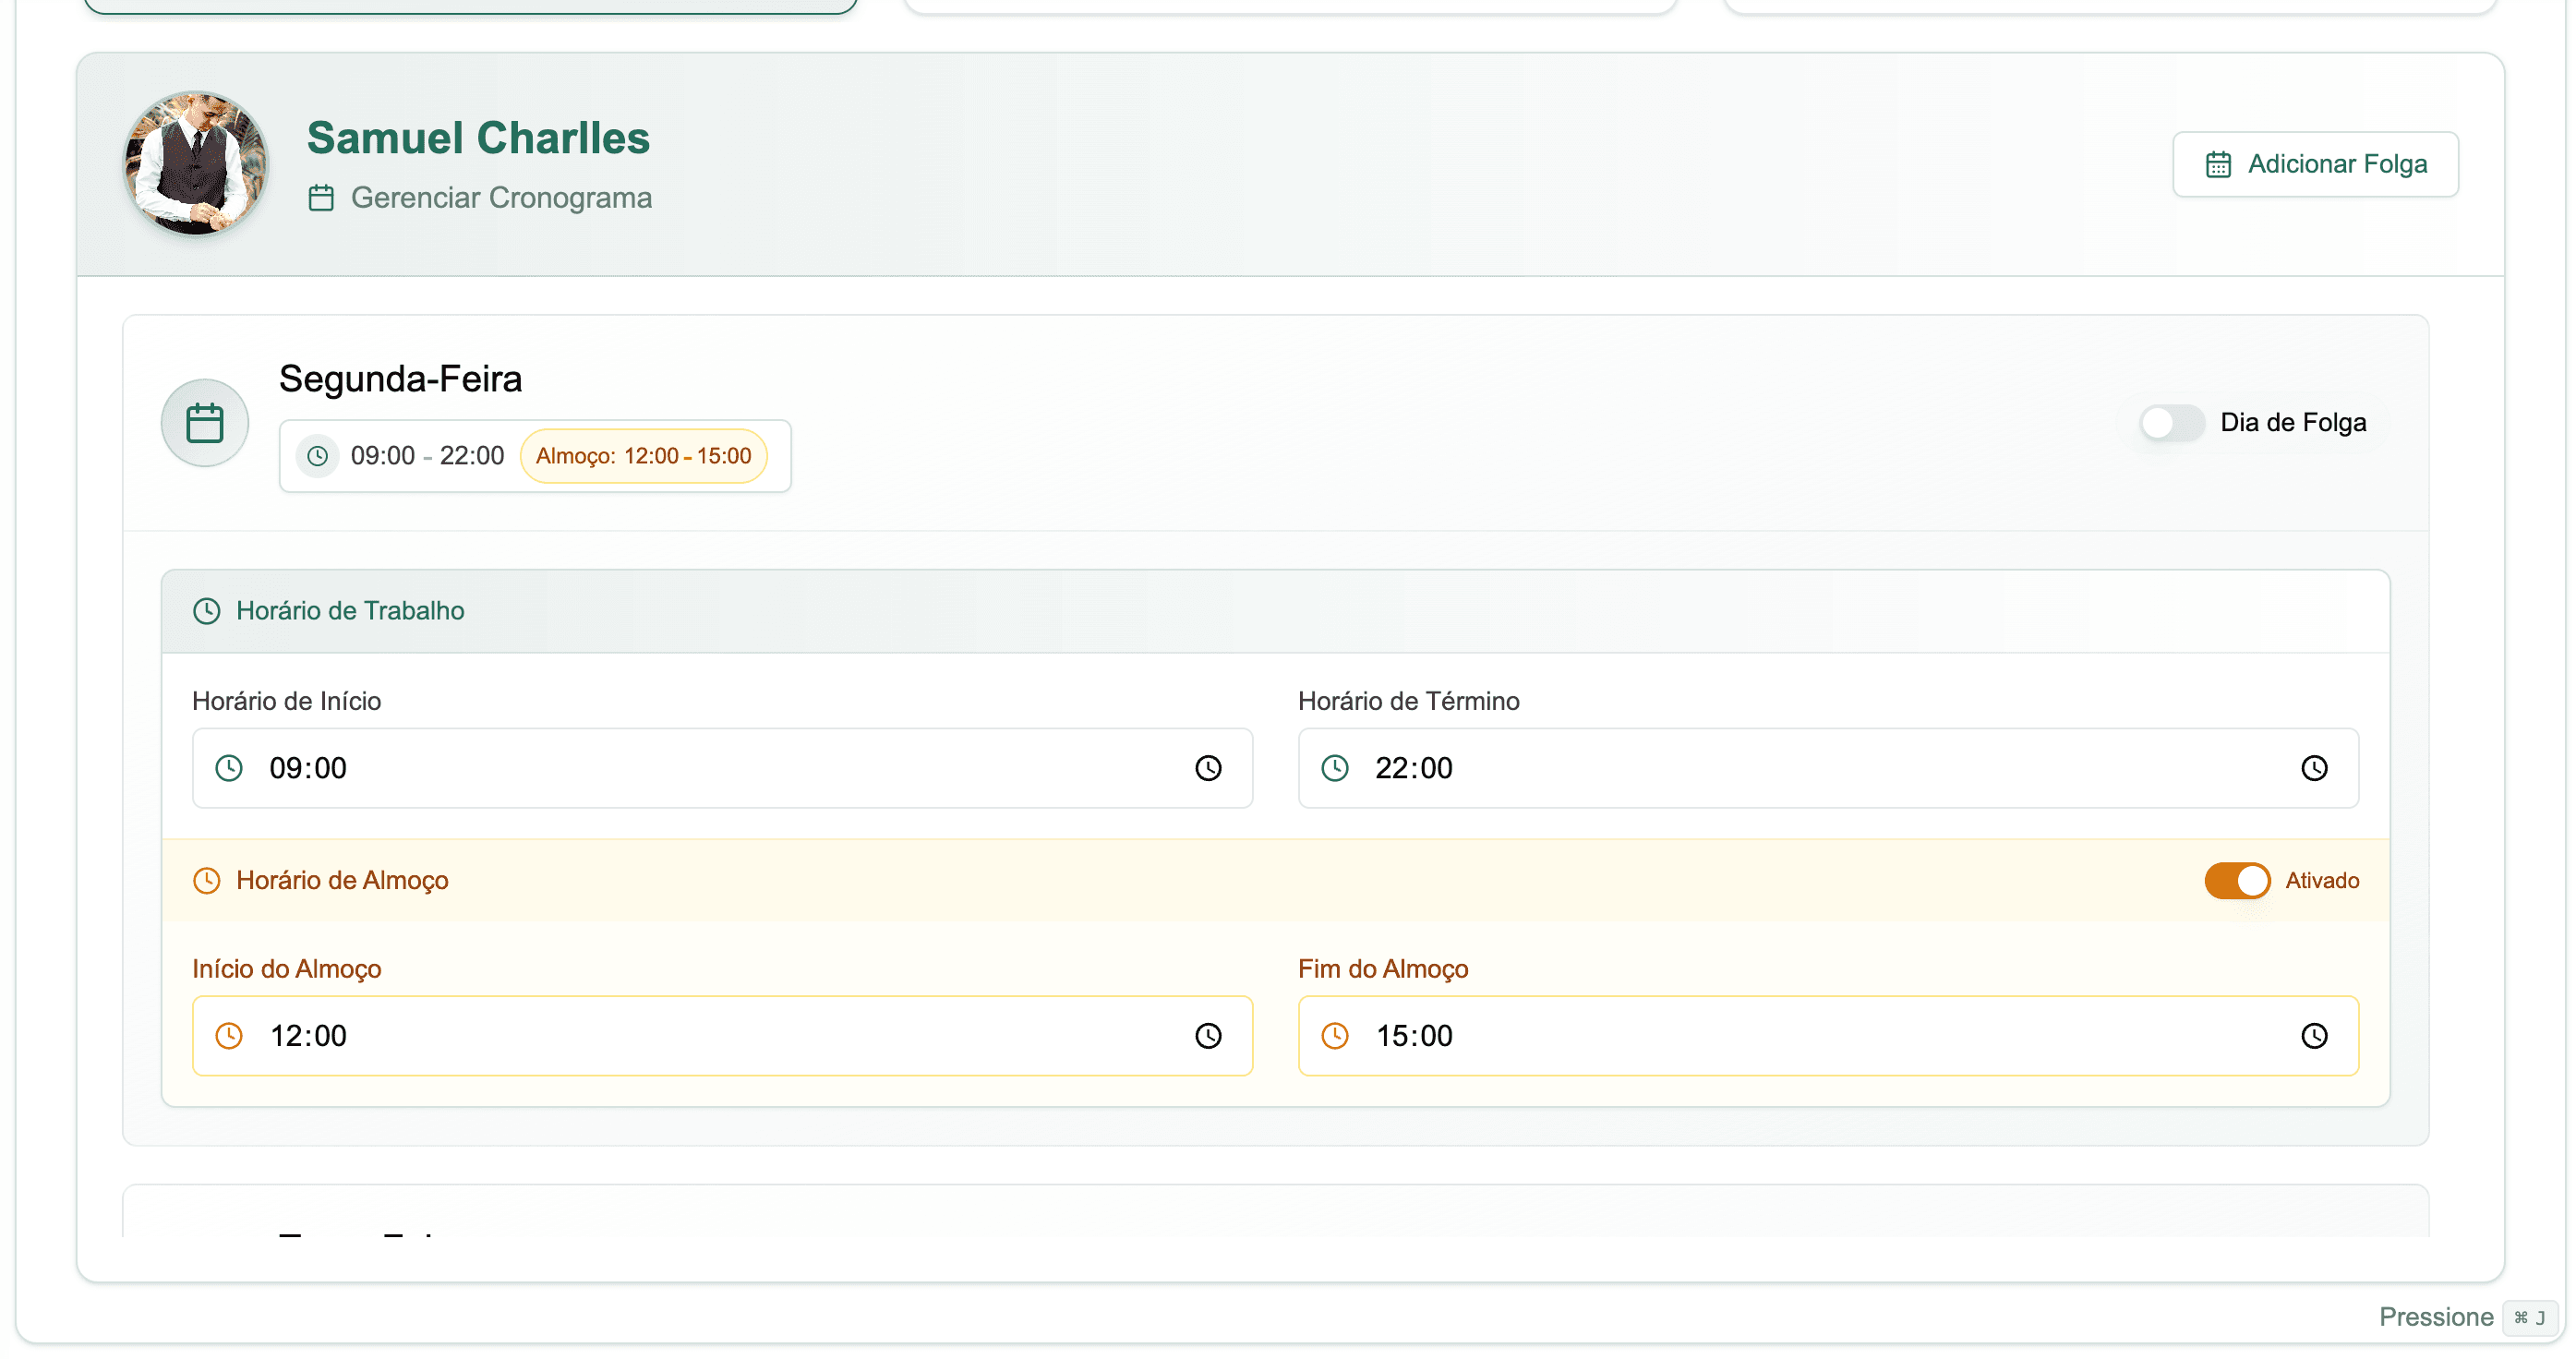
Task: Click the Gerenciar Cronograma link text
Action: pos(500,198)
